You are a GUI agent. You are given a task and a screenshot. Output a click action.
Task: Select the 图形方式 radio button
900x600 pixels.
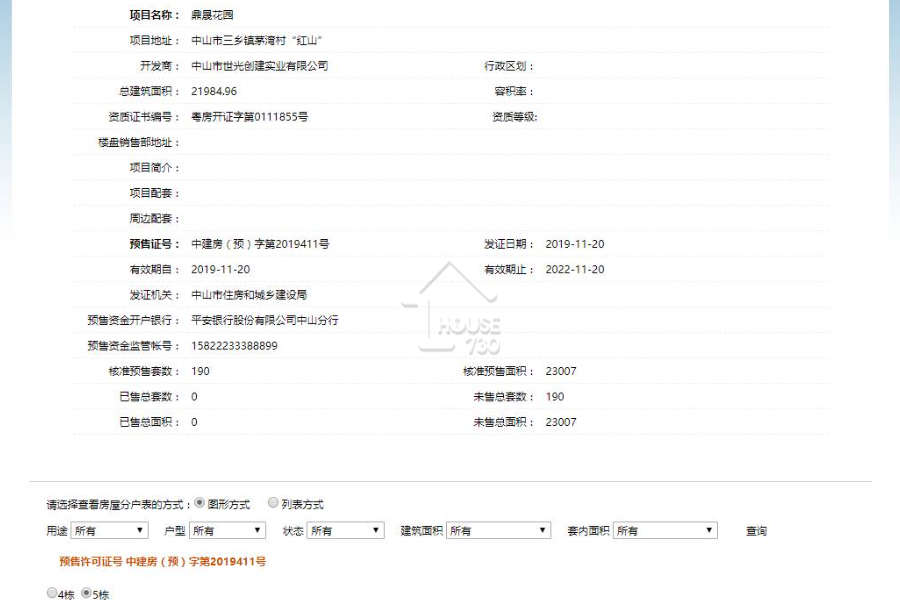[199, 502]
